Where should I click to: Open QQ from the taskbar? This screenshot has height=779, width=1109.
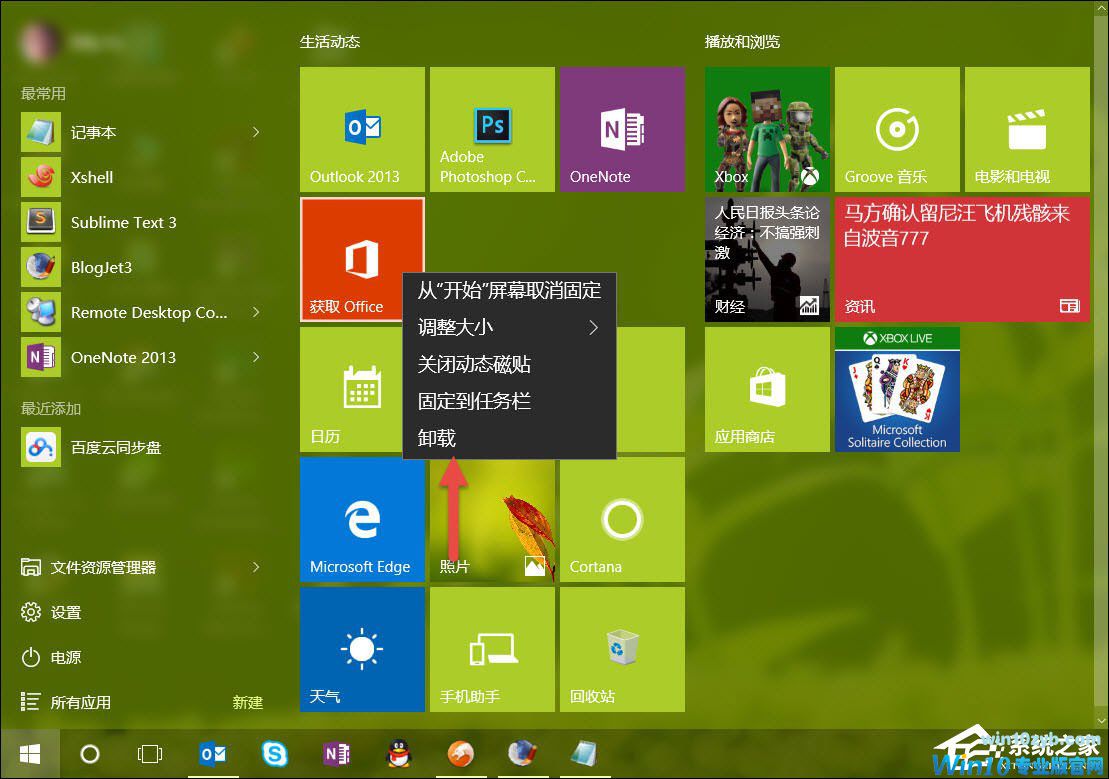398,754
